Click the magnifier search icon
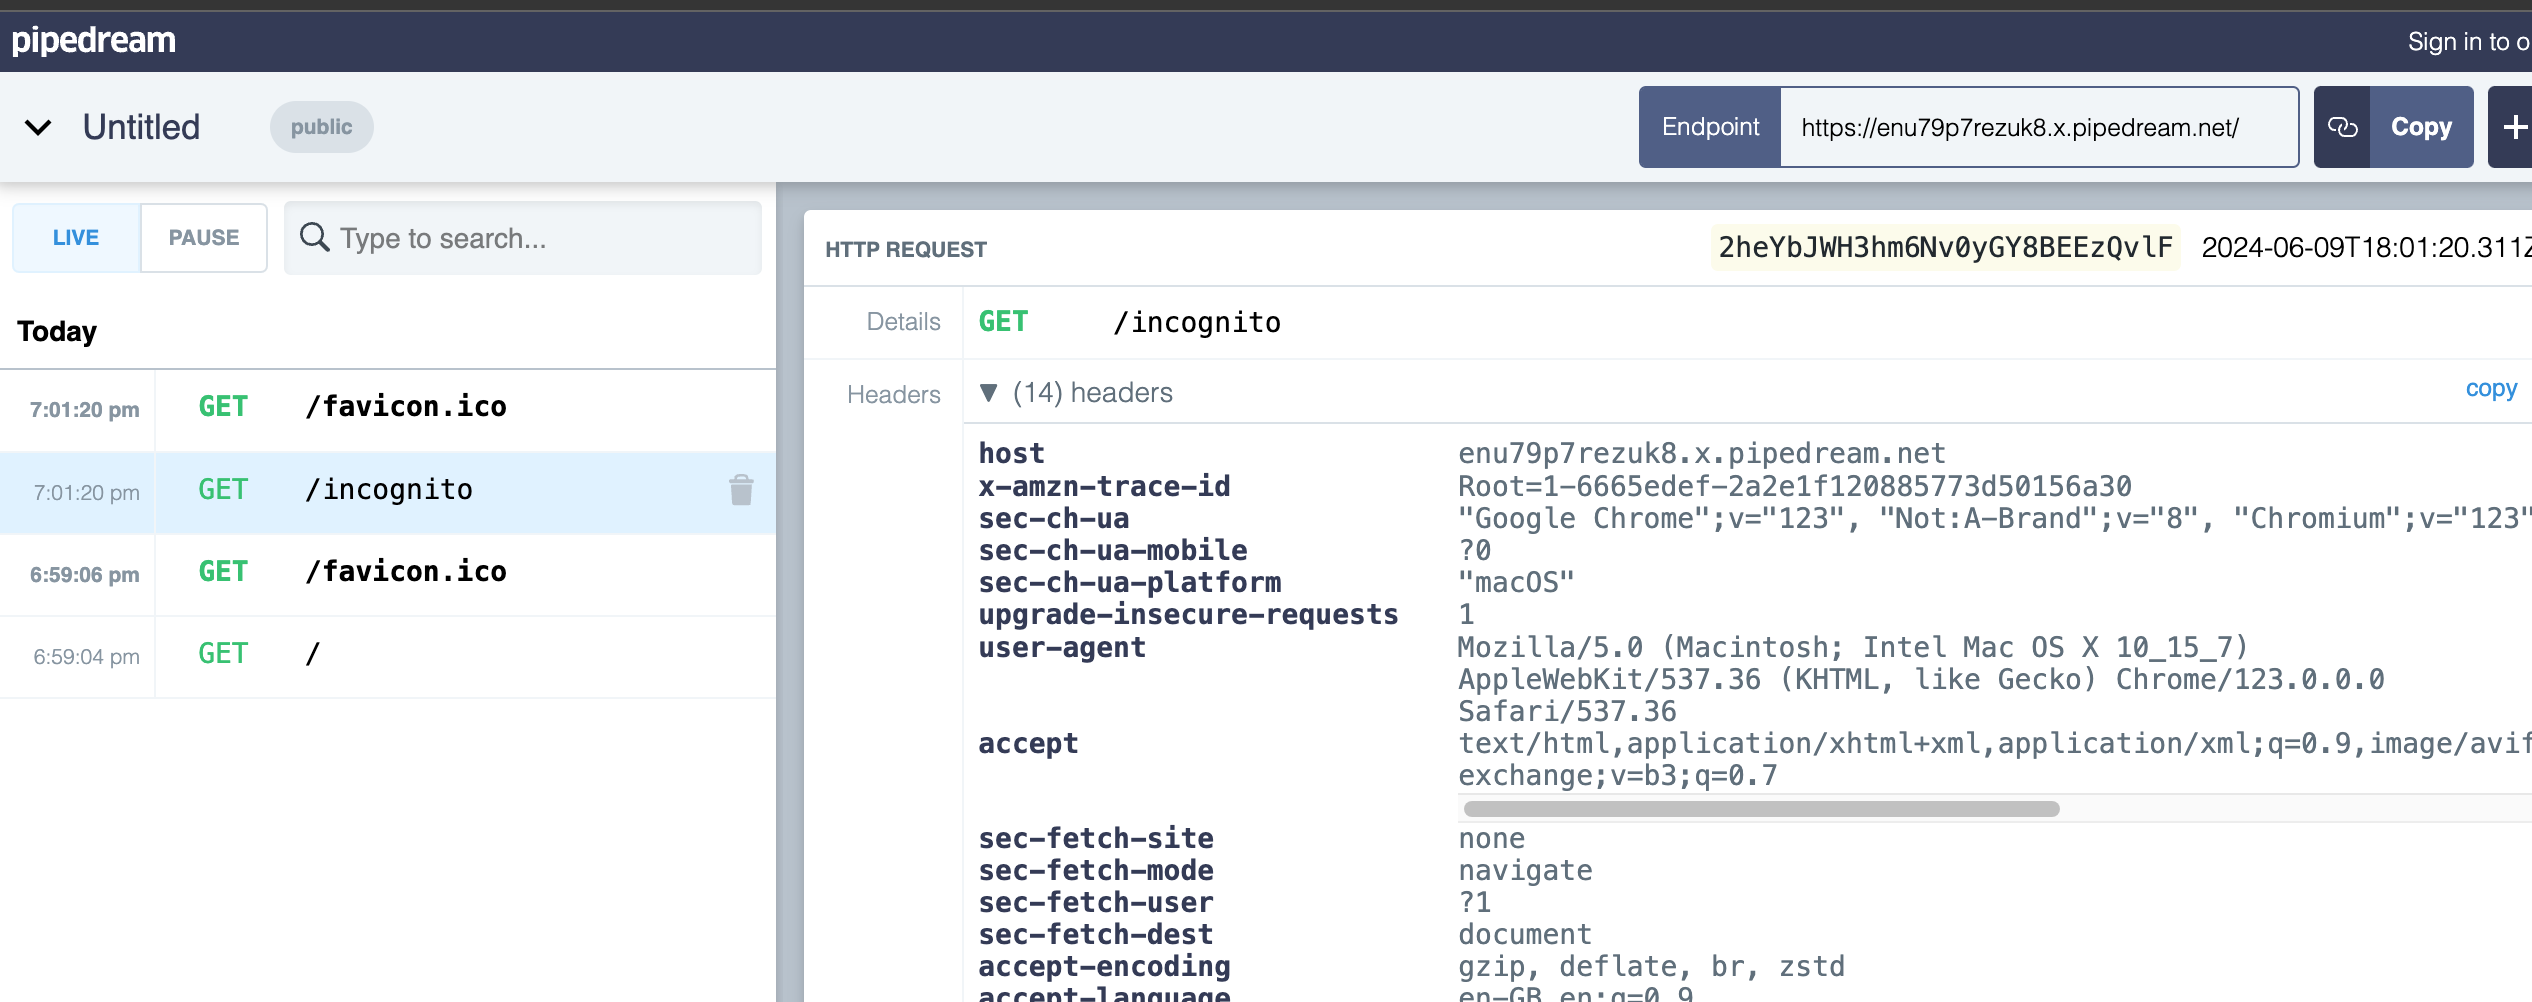2532x1002 pixels. point(315,238)
